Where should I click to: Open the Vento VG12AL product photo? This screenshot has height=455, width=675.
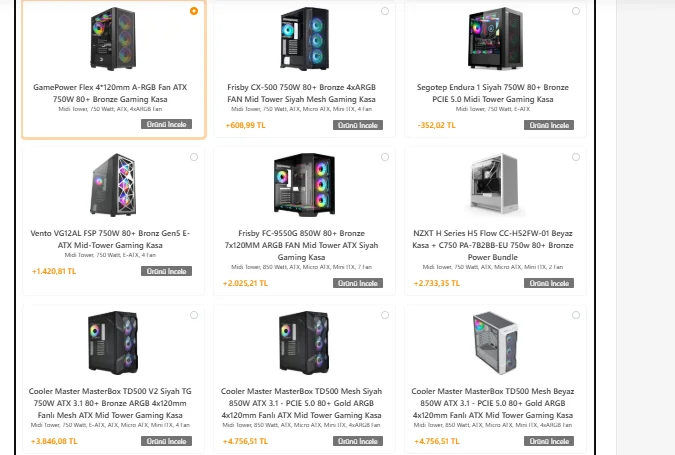pyautogui.click(x=113, y=186)
